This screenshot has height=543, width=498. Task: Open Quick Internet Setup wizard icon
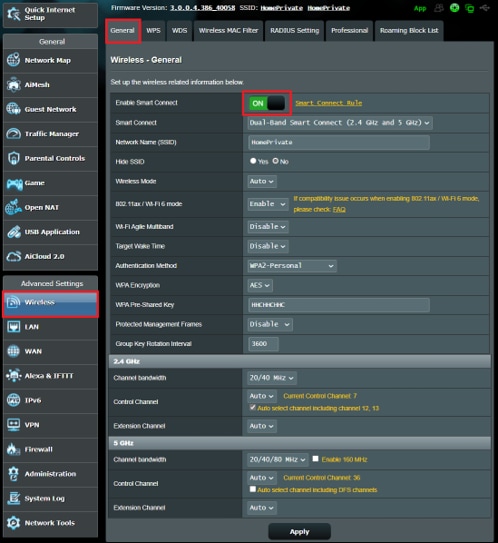(x=14, y=14)
